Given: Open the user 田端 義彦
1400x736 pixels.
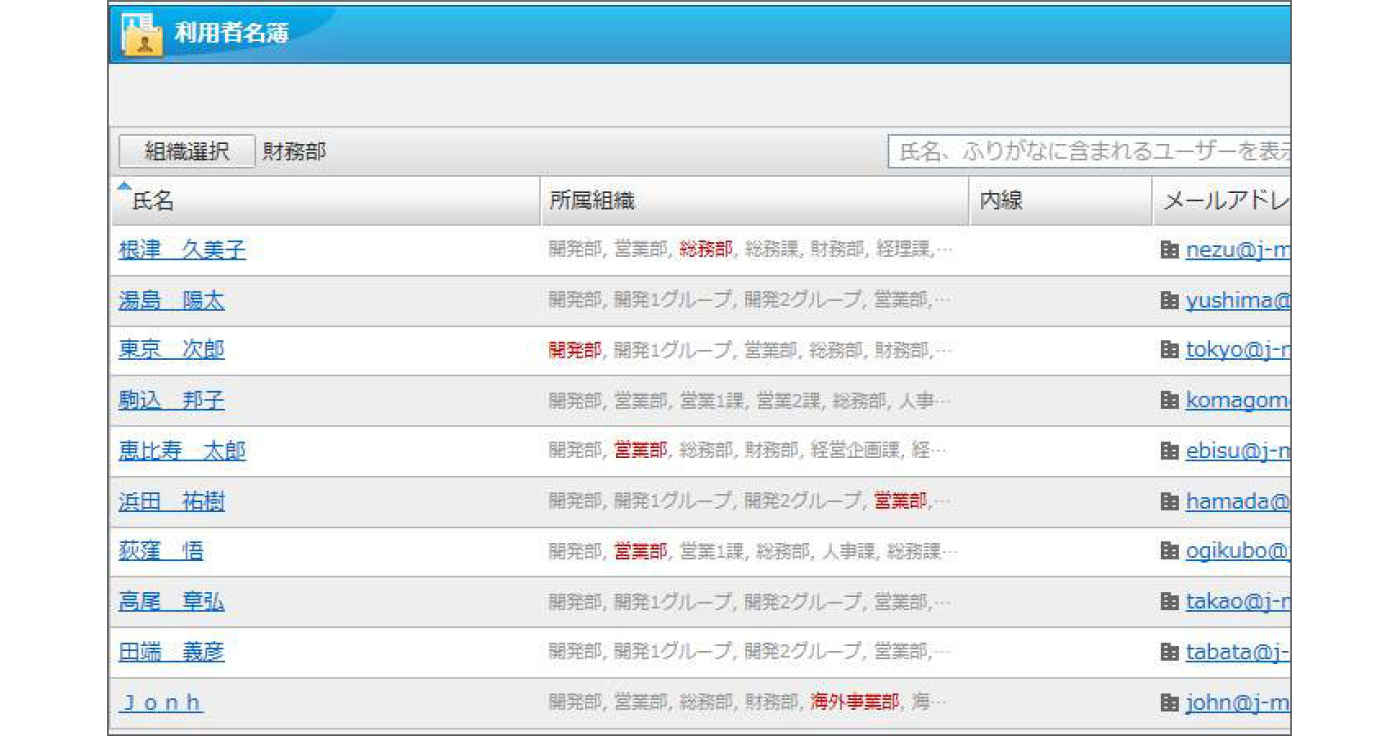Looking at the screenshot, I should tap(172, 652).
